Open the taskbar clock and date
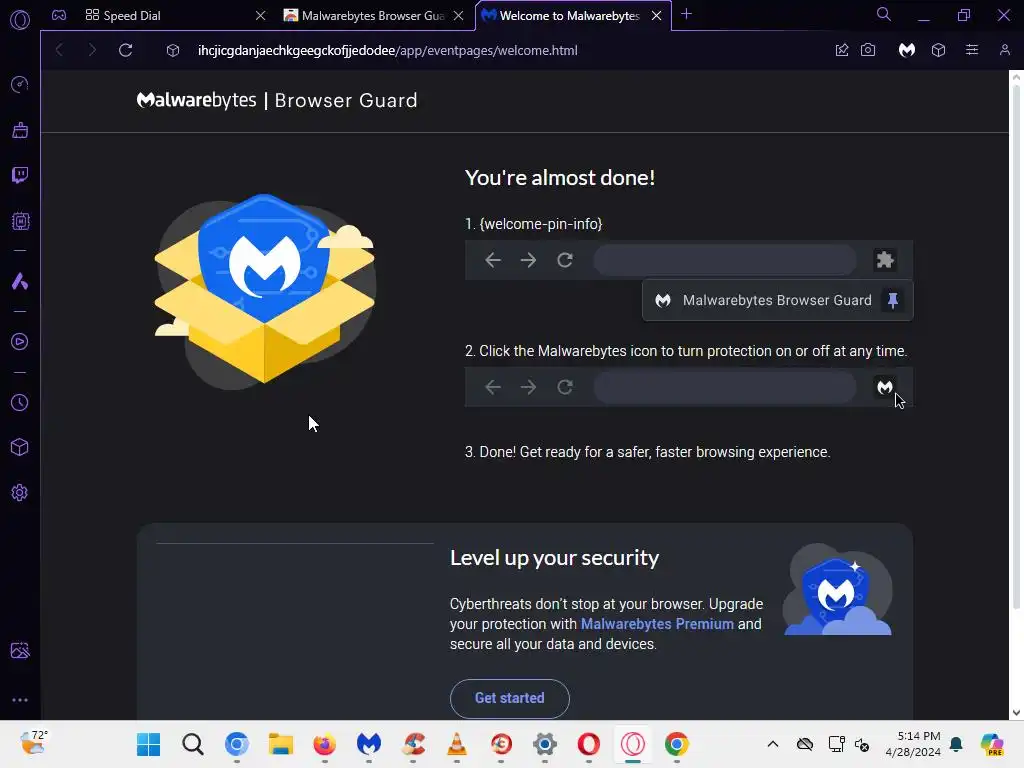Image resolution: width=1024 pixels, height=768 pixels. 912,744
